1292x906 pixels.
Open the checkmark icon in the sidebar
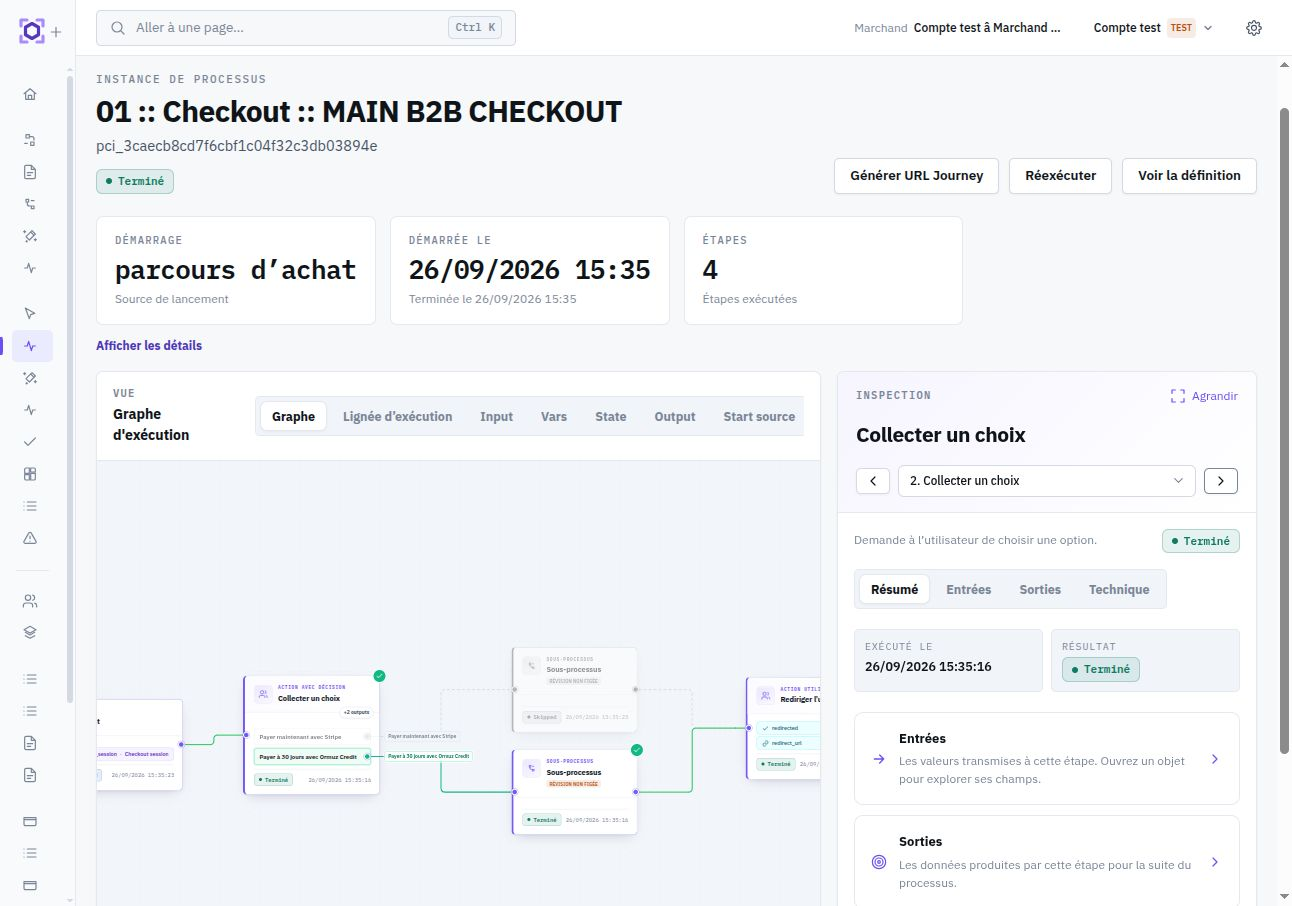30,441
